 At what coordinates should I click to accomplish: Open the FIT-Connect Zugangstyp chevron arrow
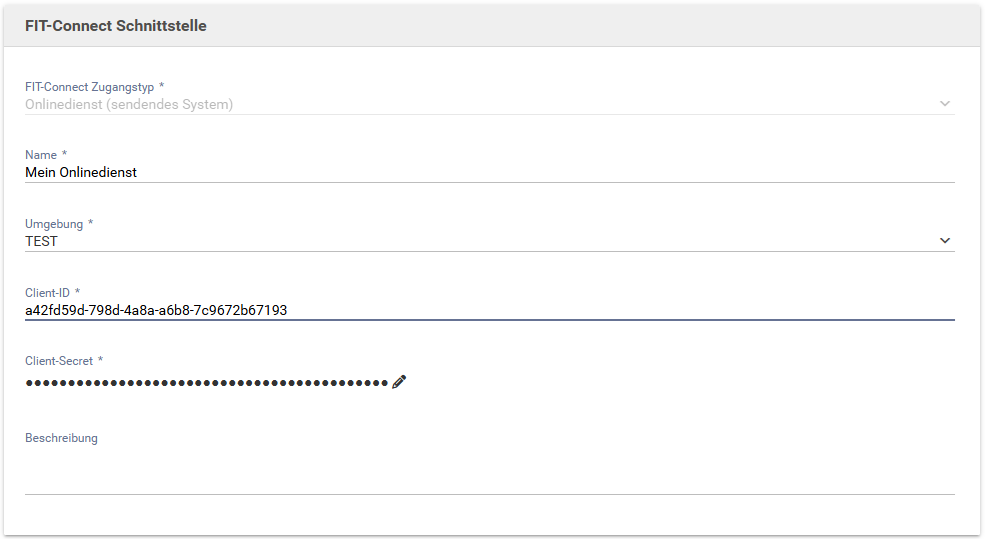945,104
